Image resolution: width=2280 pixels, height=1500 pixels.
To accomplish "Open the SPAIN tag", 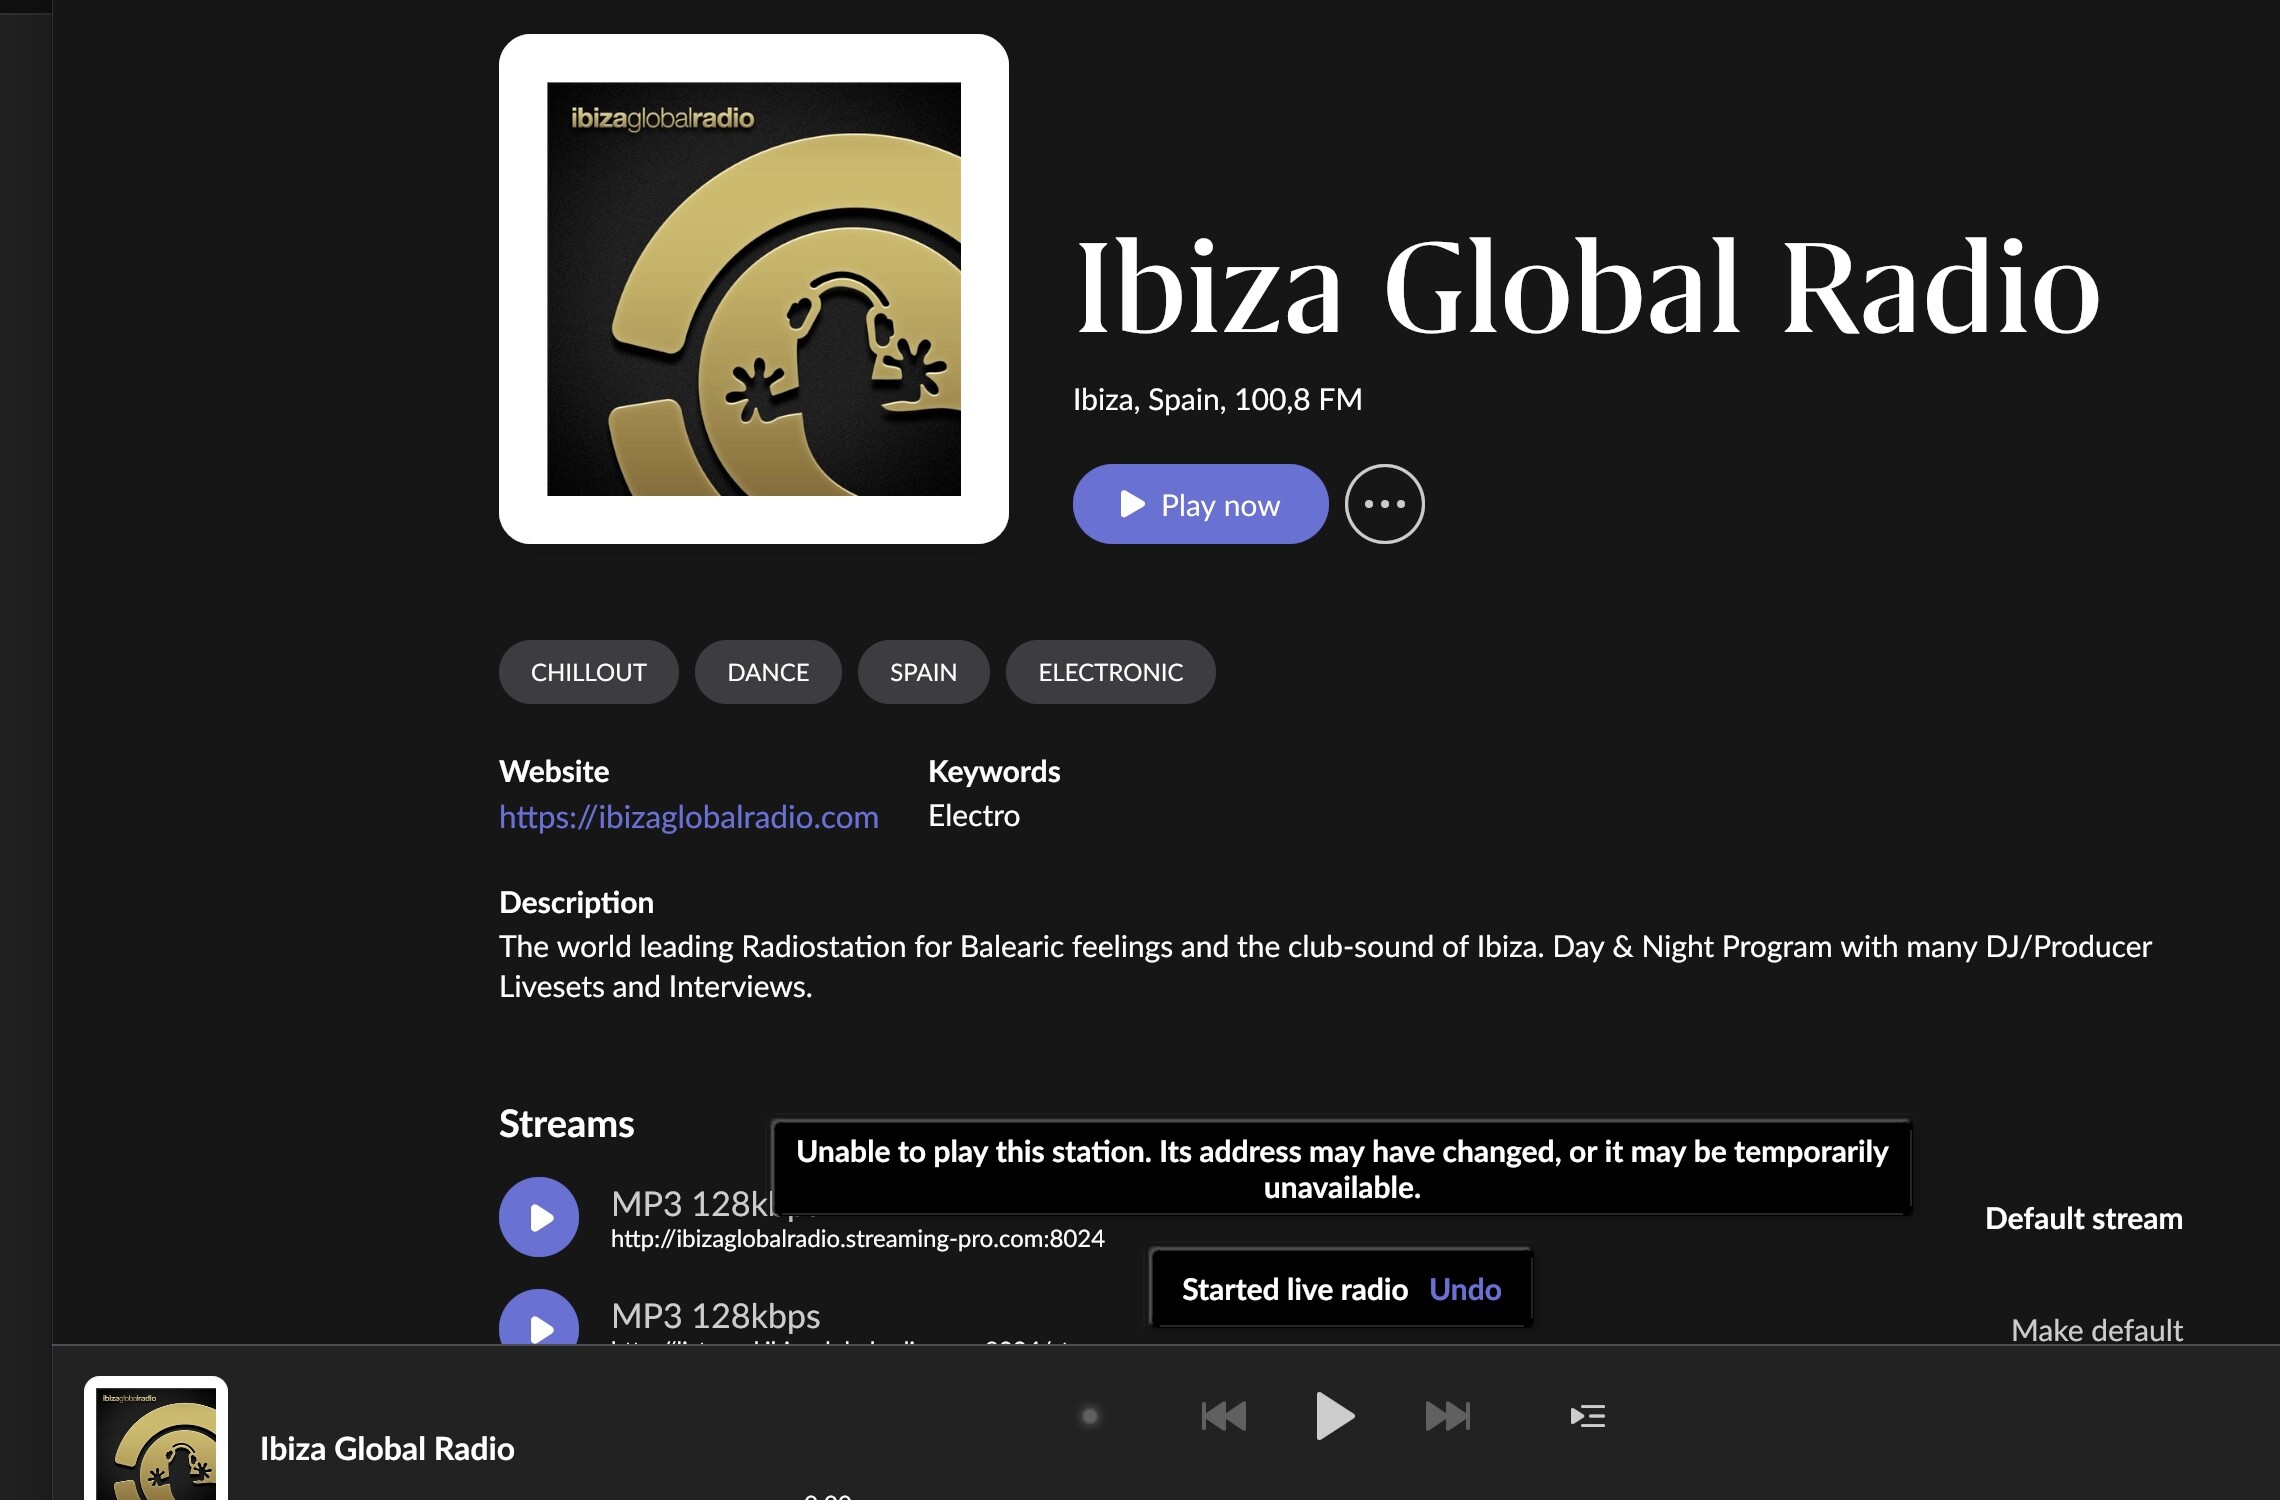I will click(x=923, y=672).
